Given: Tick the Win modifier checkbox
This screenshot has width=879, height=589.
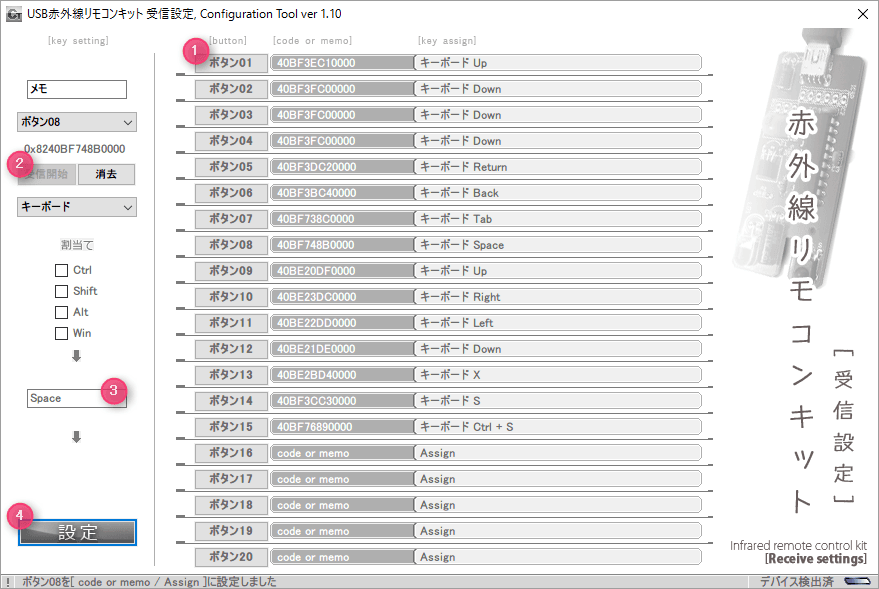Looking at the screenshot, I should pos(62,333).
